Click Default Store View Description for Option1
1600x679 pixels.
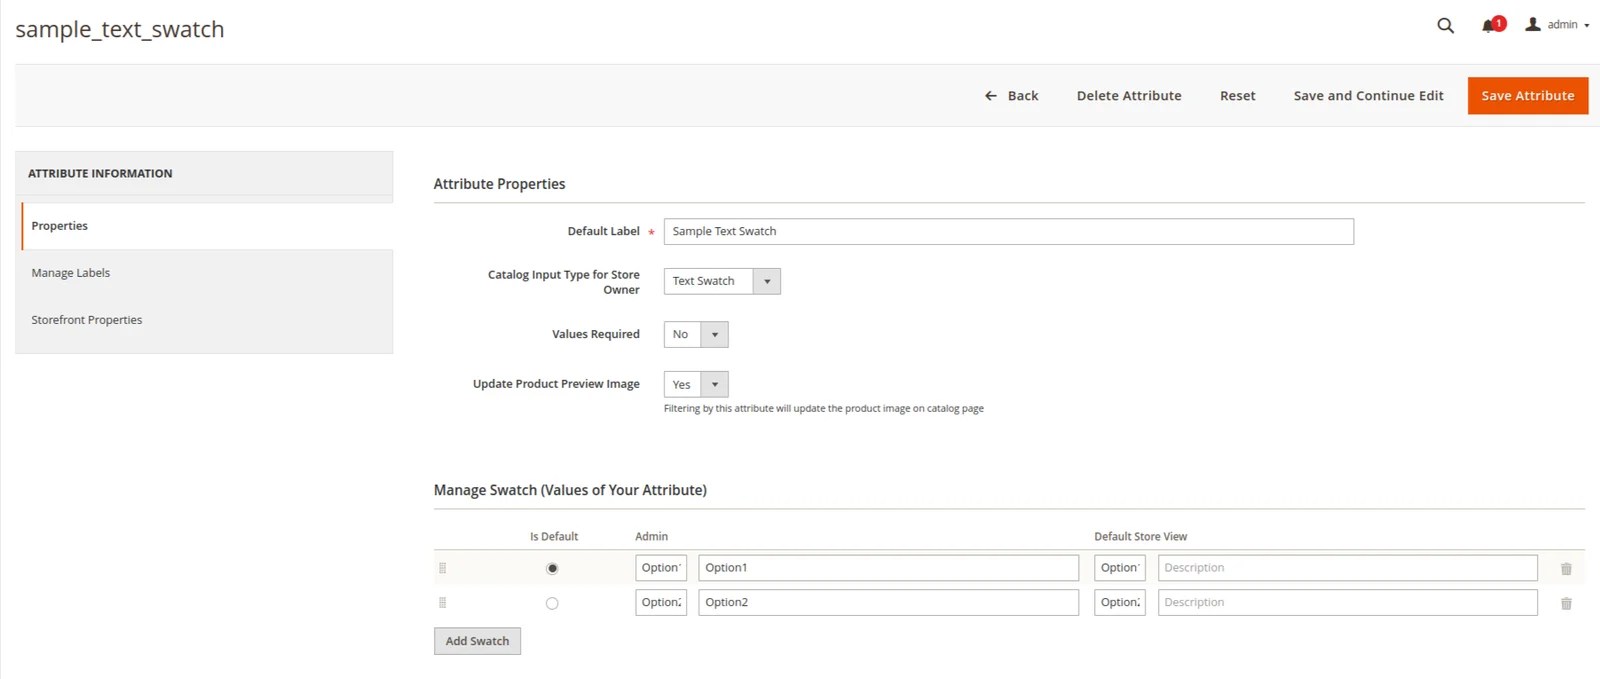tap(1348, 568)
